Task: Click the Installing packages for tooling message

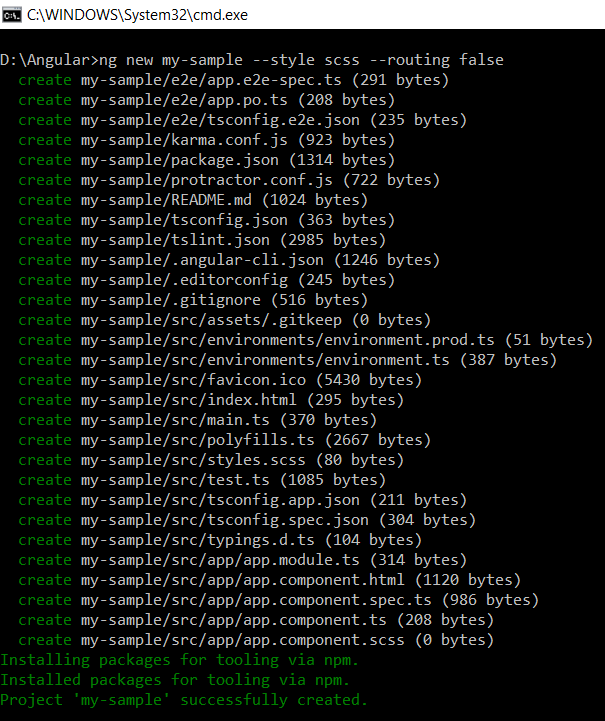Action: coord(179,660)
